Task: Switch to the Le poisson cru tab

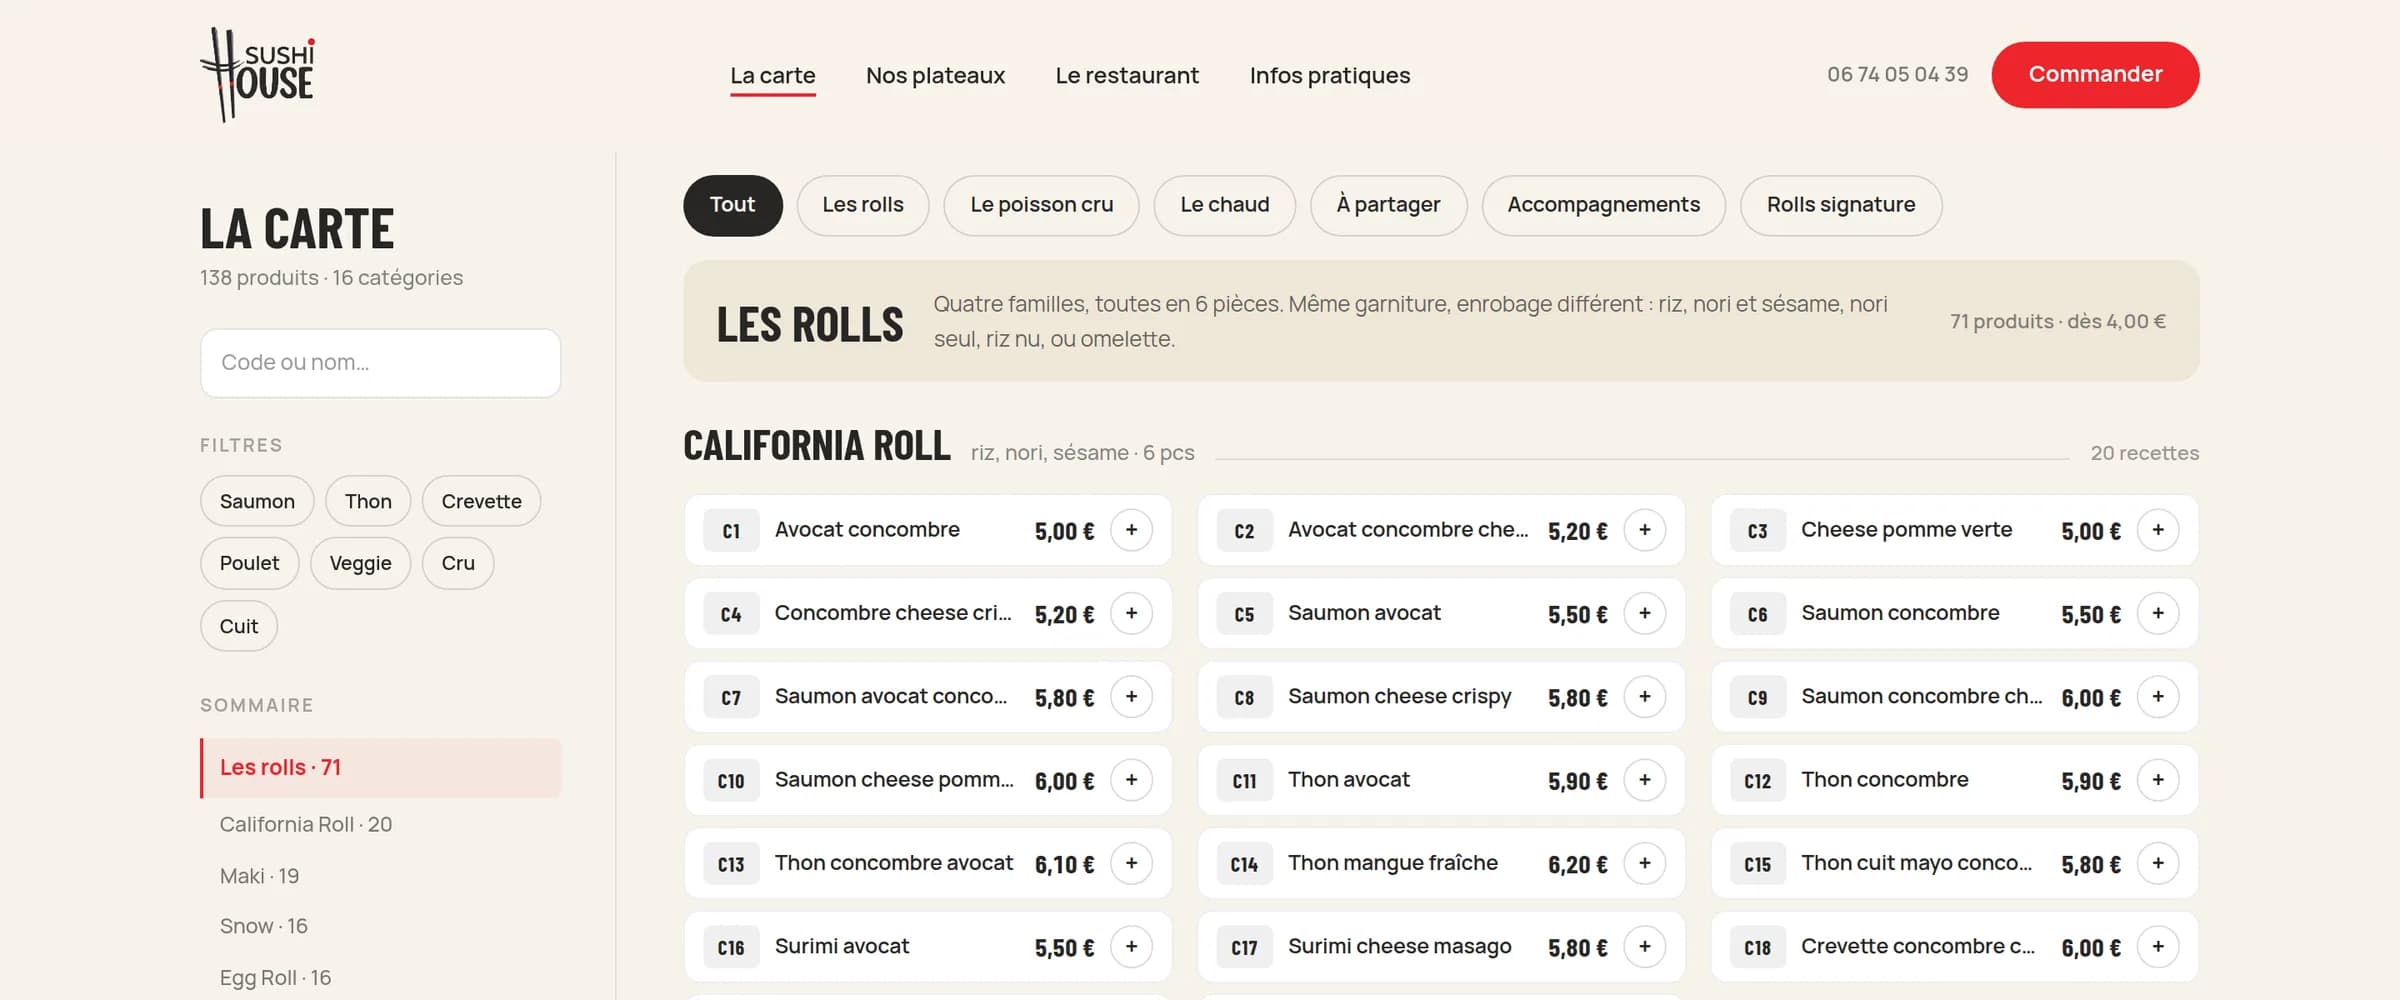Action: pos(1041,205)
